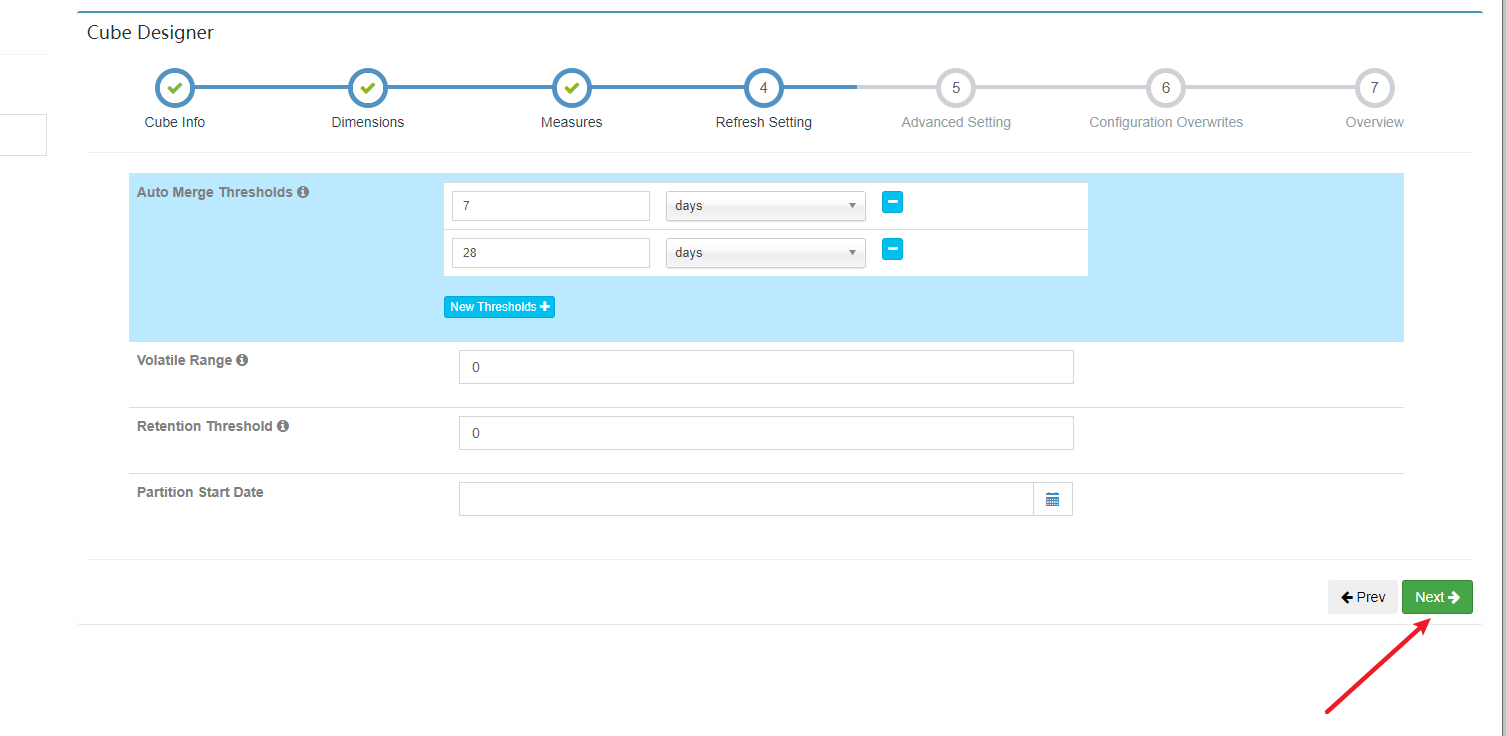Show info for Volatile Range
This screenshot has height=736, width=1507.
click(x=242, y=360)
